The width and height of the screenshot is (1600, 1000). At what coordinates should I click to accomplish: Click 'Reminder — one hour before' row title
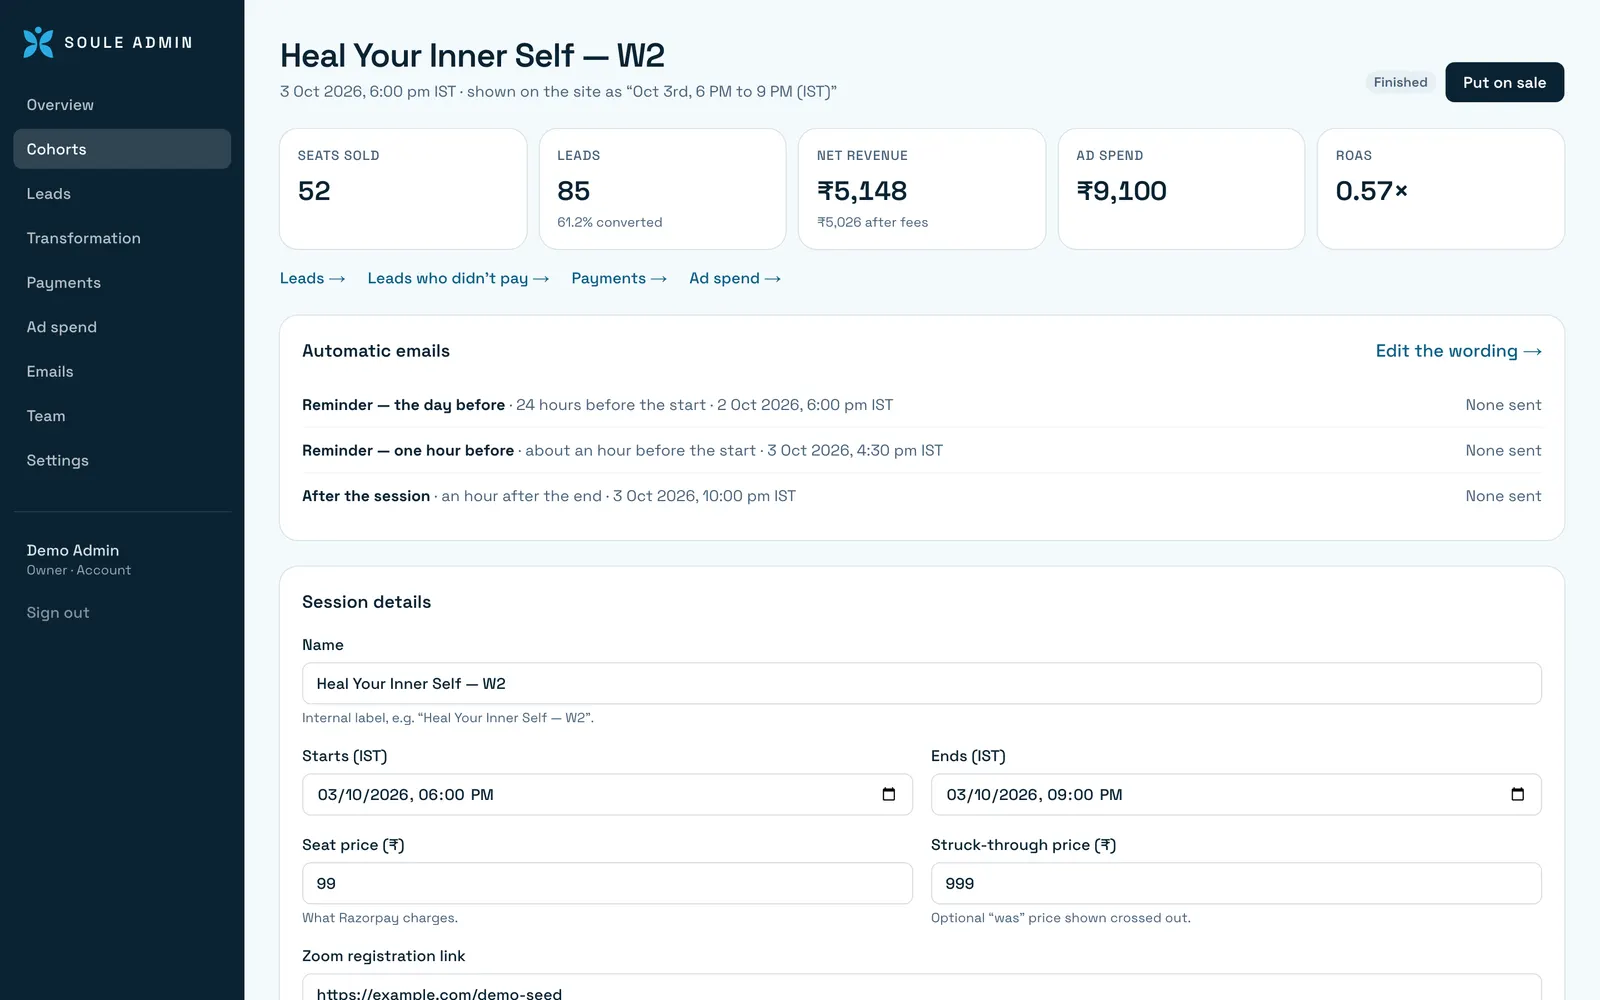[408, 450]
